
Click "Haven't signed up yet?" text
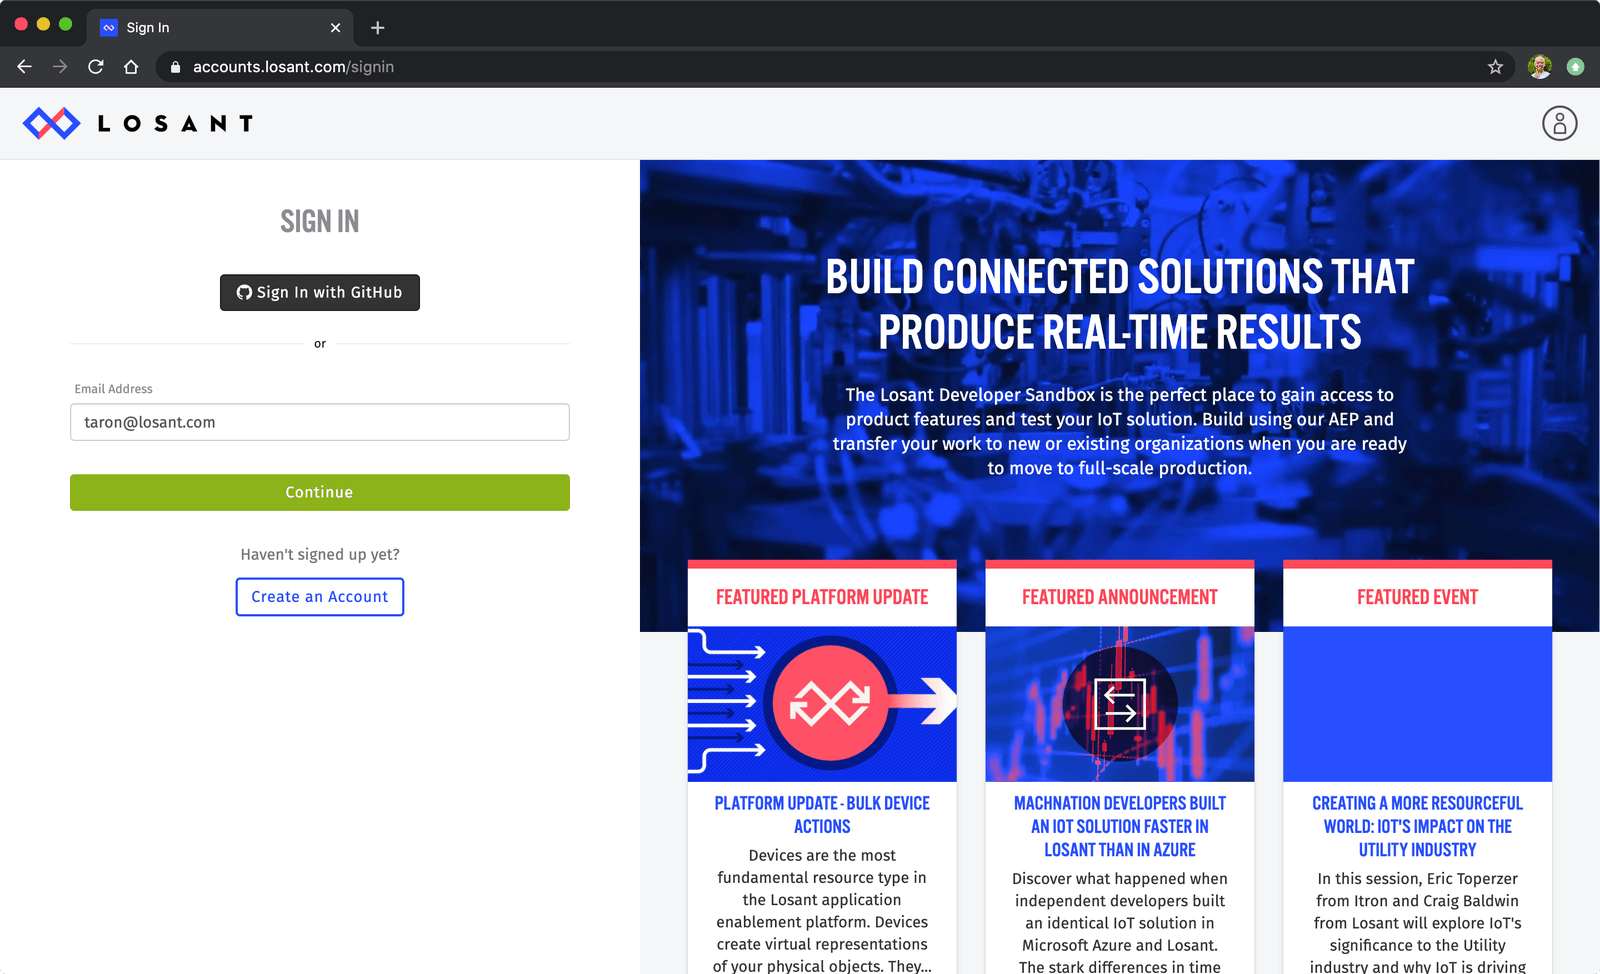(320, 554)
